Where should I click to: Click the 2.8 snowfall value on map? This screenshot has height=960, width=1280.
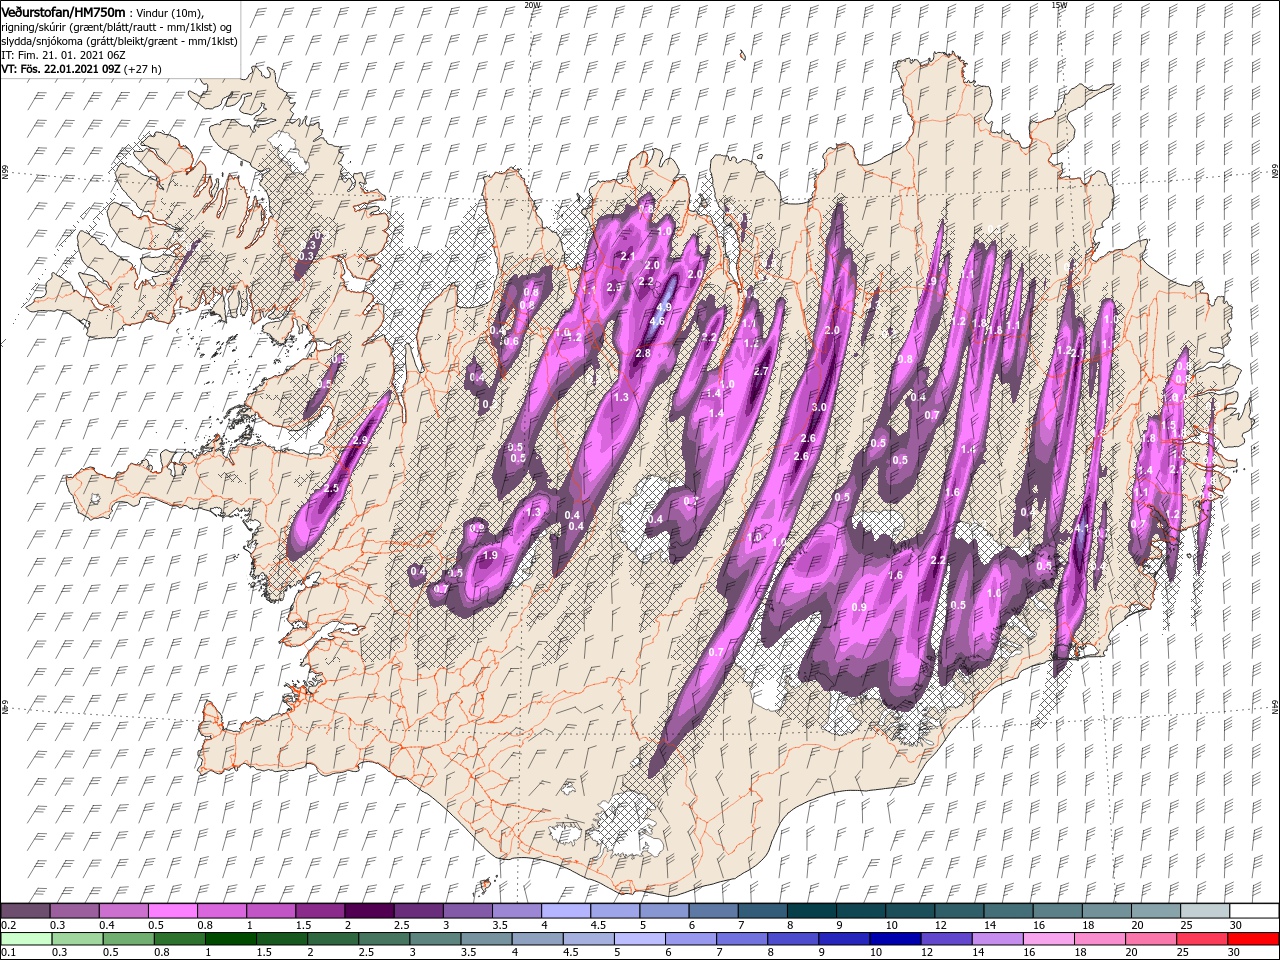[643, 353]
